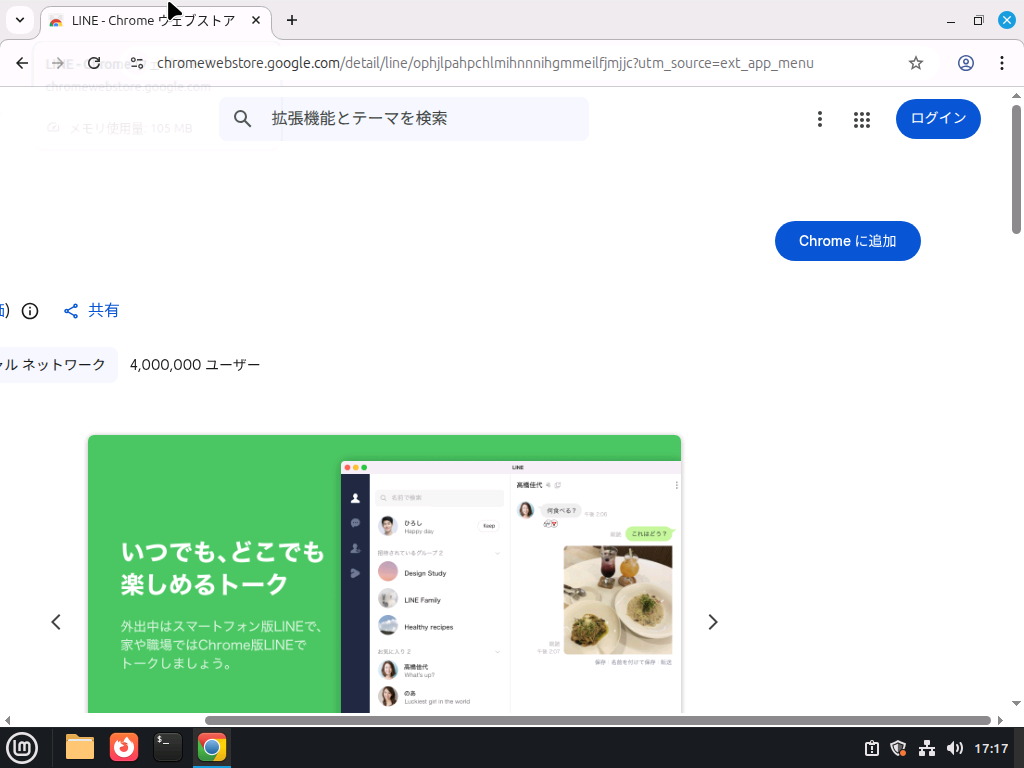Navigate back with the arrow icon
Screen dimensions: 1024x768
pos(21,62)
